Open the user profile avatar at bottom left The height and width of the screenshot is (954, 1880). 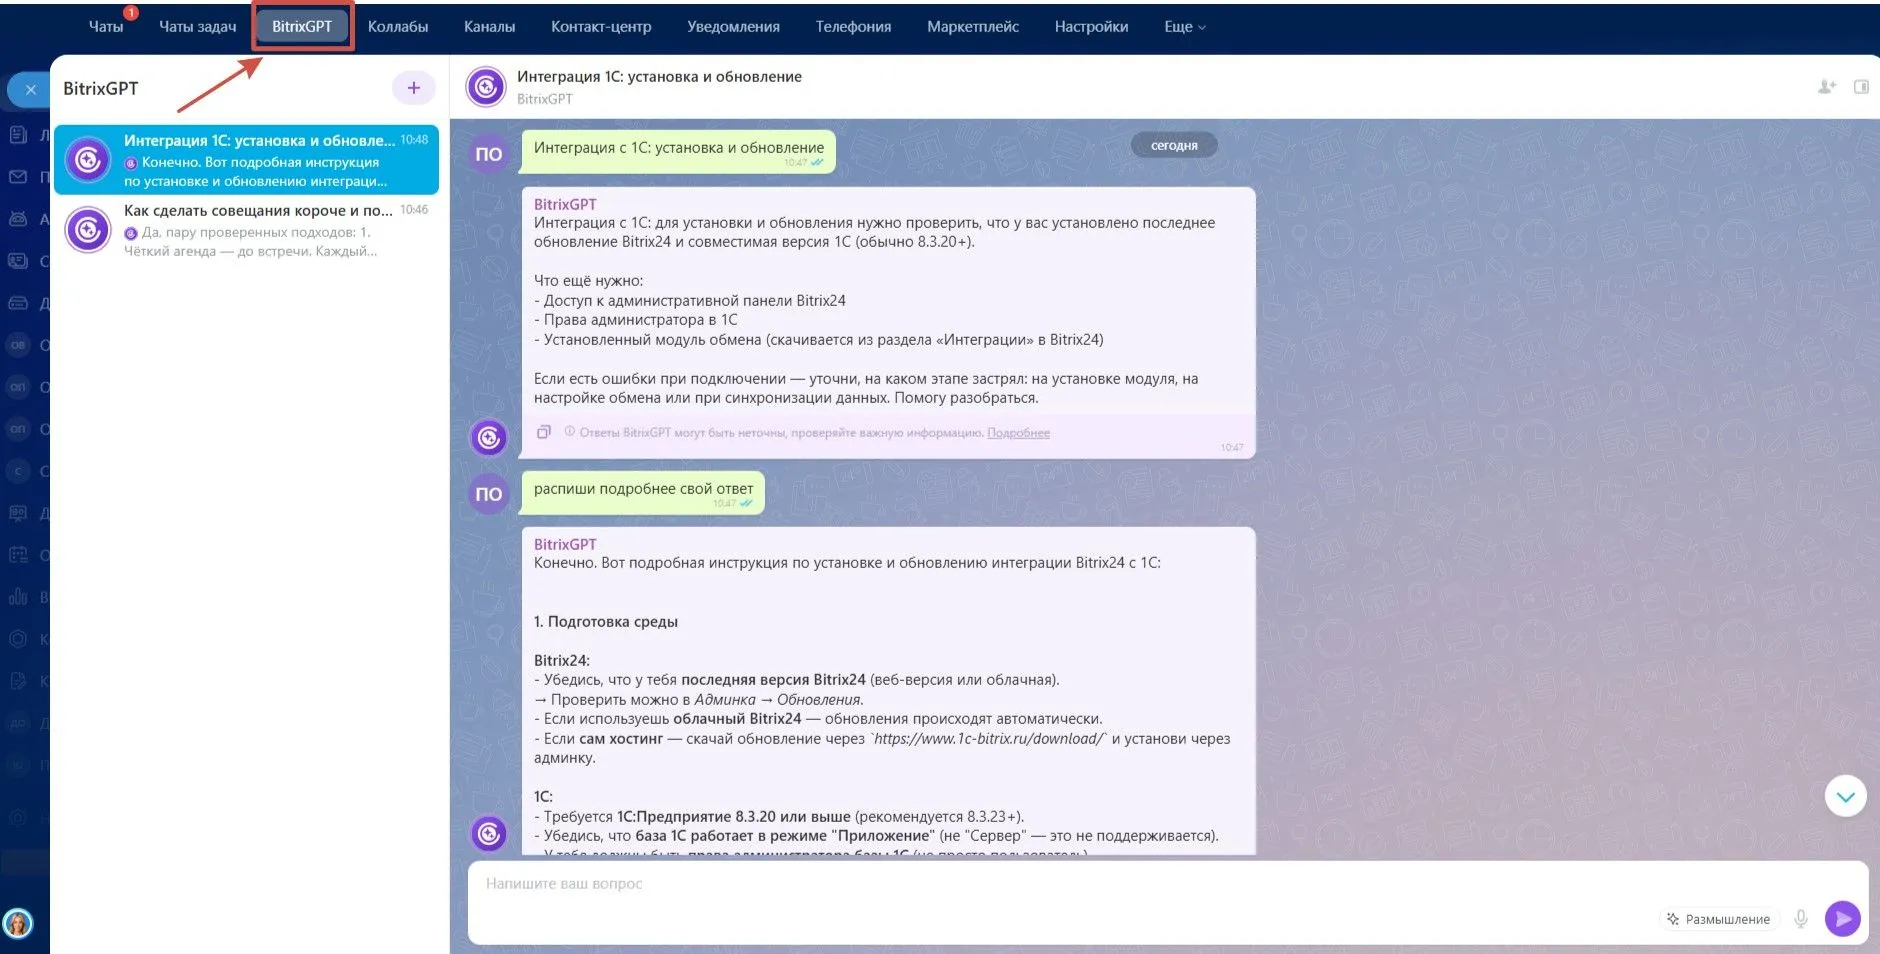click(x=18, y=922)
